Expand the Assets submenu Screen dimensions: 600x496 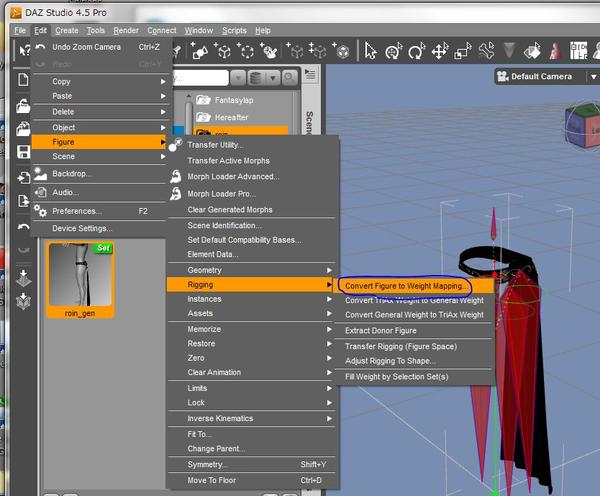[251, 313]
